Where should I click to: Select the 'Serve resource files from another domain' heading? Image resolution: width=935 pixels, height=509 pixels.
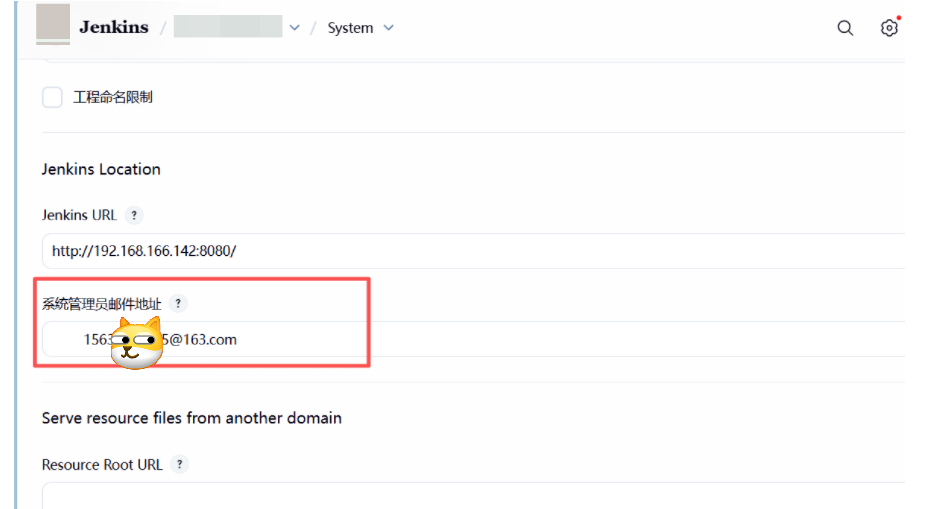tap(192, 418)
